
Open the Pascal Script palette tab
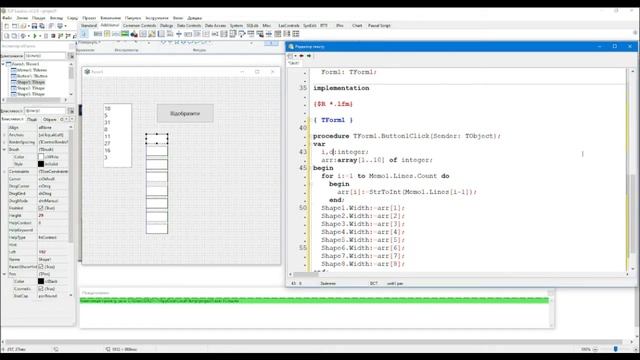(379, 25)
